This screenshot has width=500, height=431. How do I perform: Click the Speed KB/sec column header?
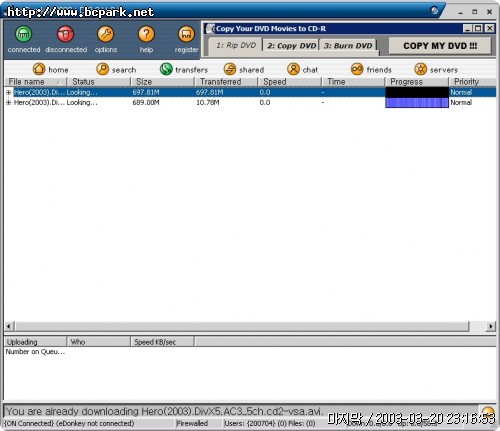162,342
